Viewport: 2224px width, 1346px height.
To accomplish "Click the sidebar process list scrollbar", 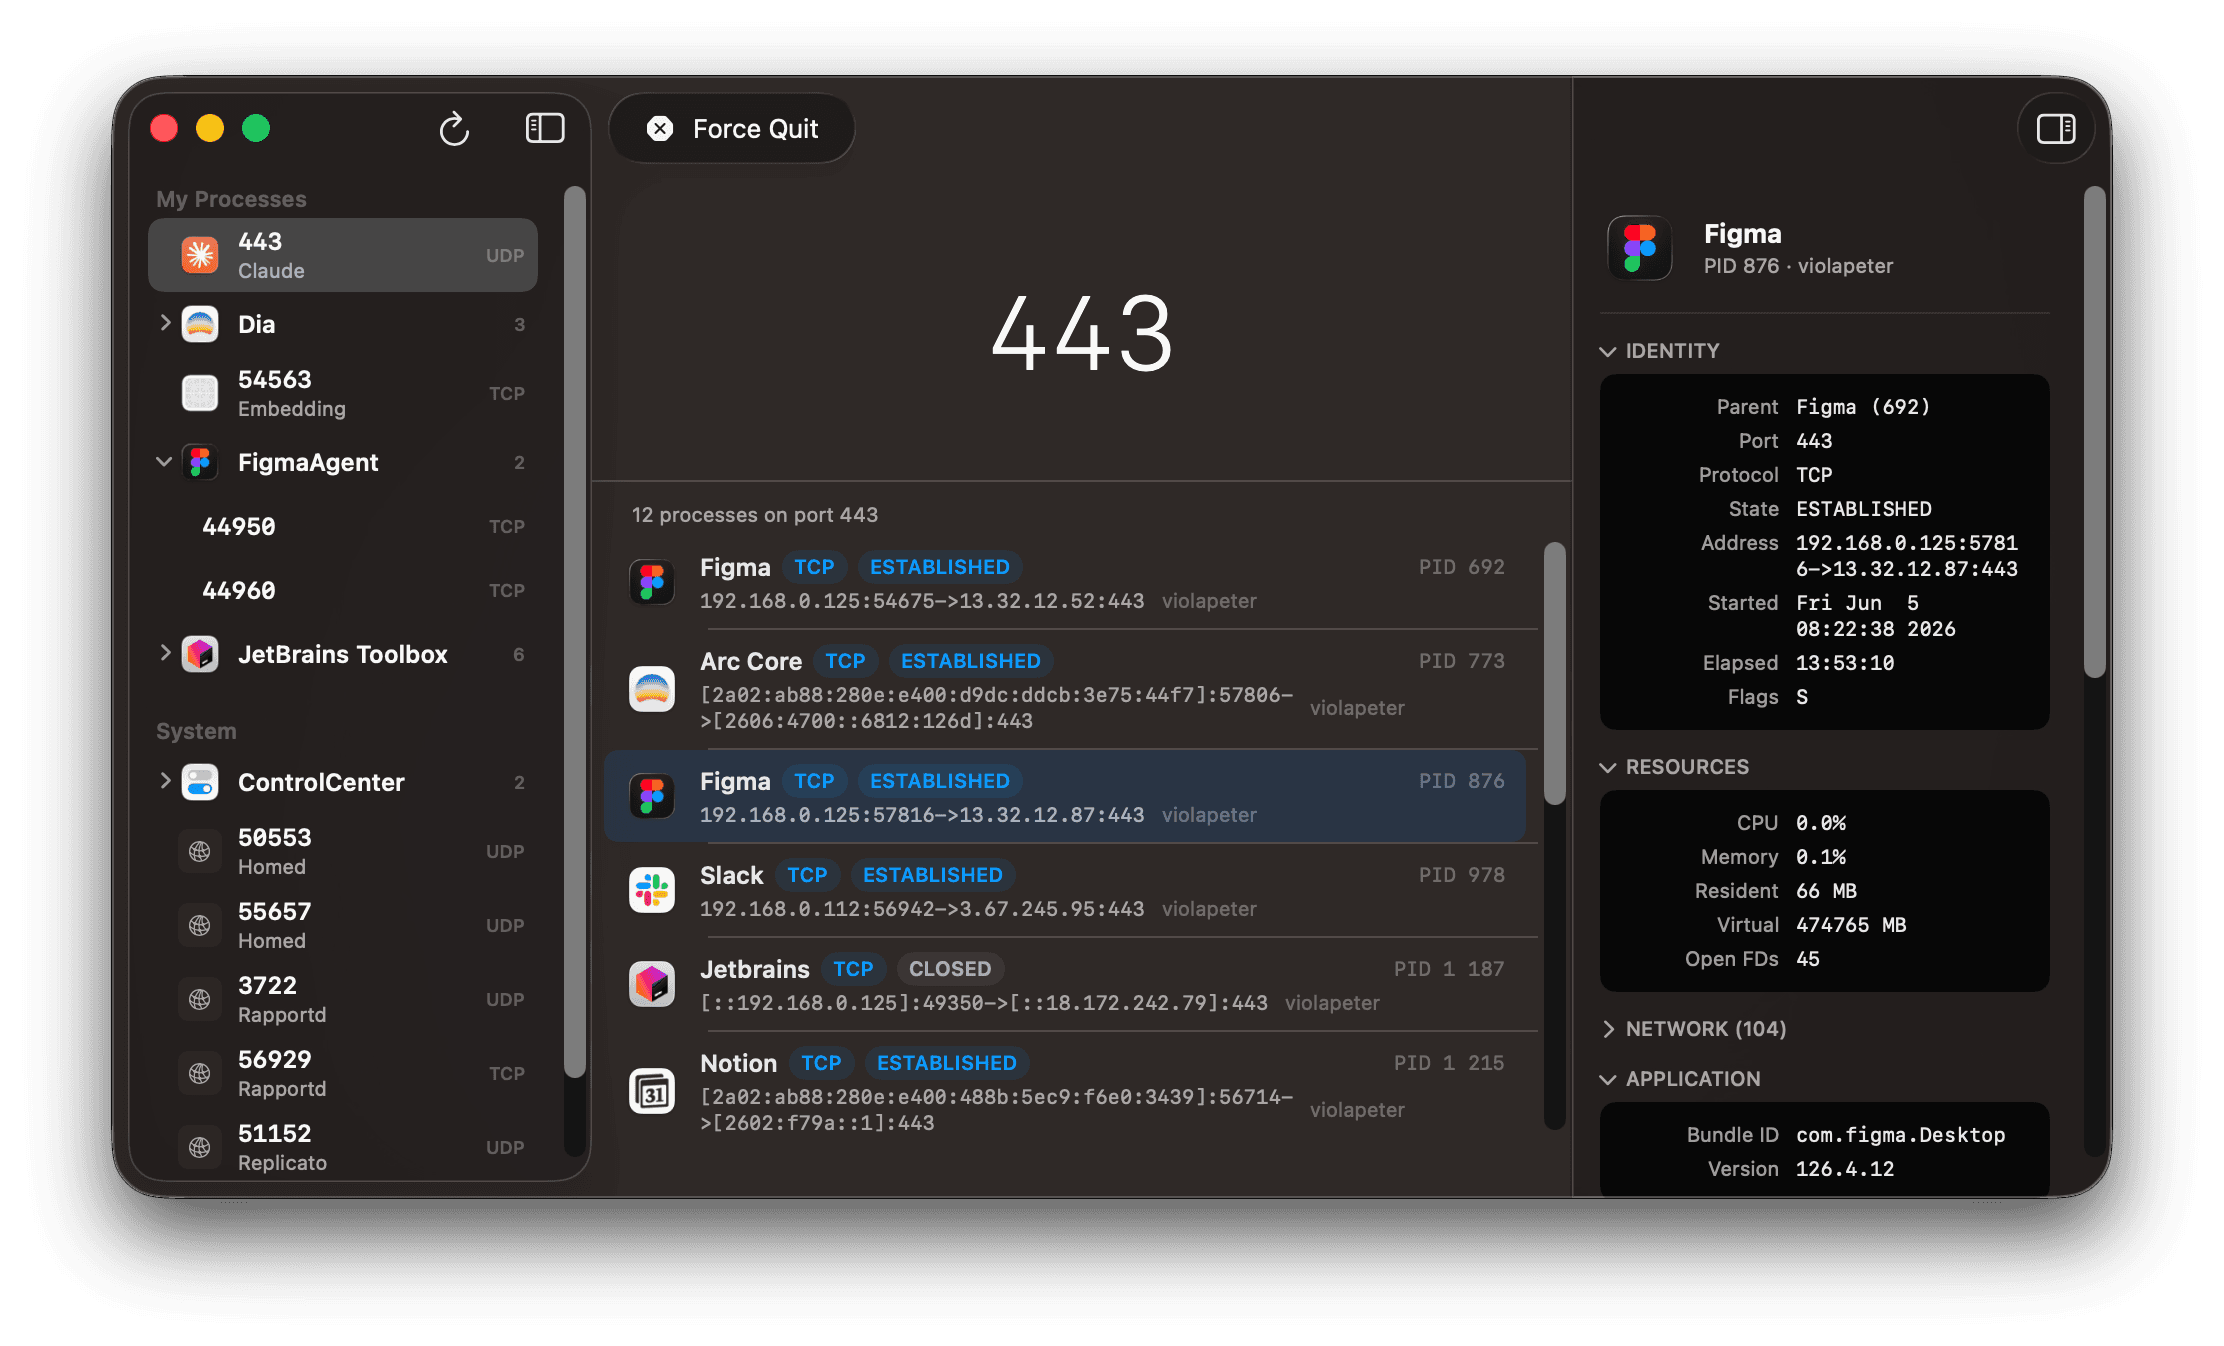I will point(574,632).
